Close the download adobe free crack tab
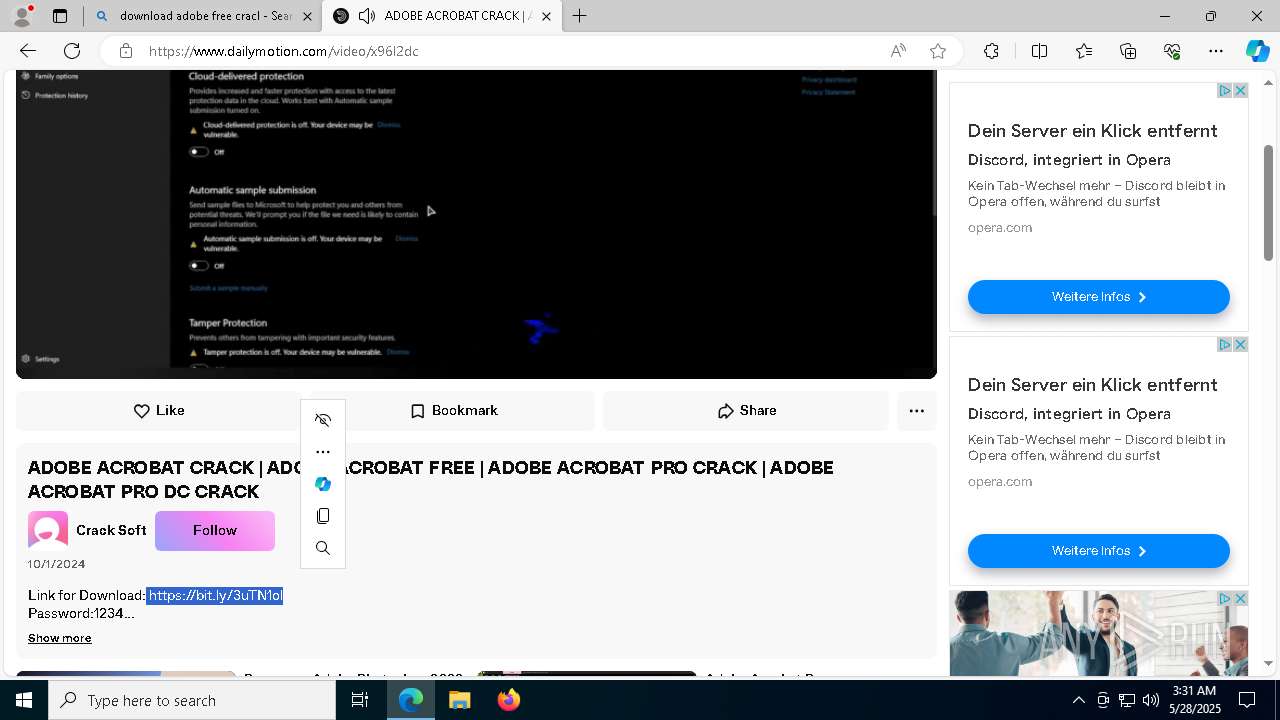1280x720 pixels. click(308, 16)
